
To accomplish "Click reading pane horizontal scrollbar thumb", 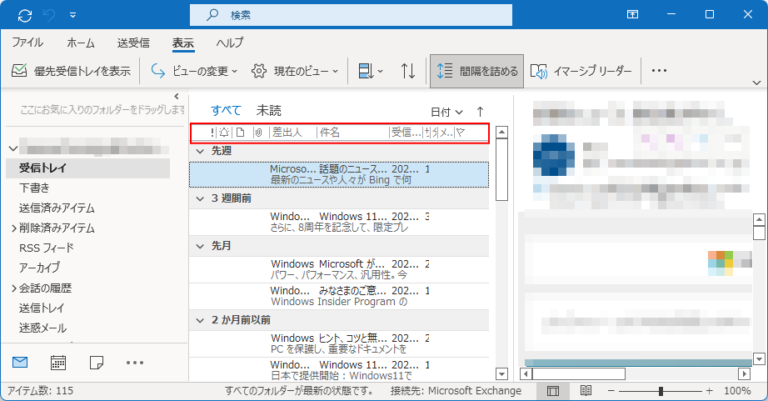I will 579,374.
